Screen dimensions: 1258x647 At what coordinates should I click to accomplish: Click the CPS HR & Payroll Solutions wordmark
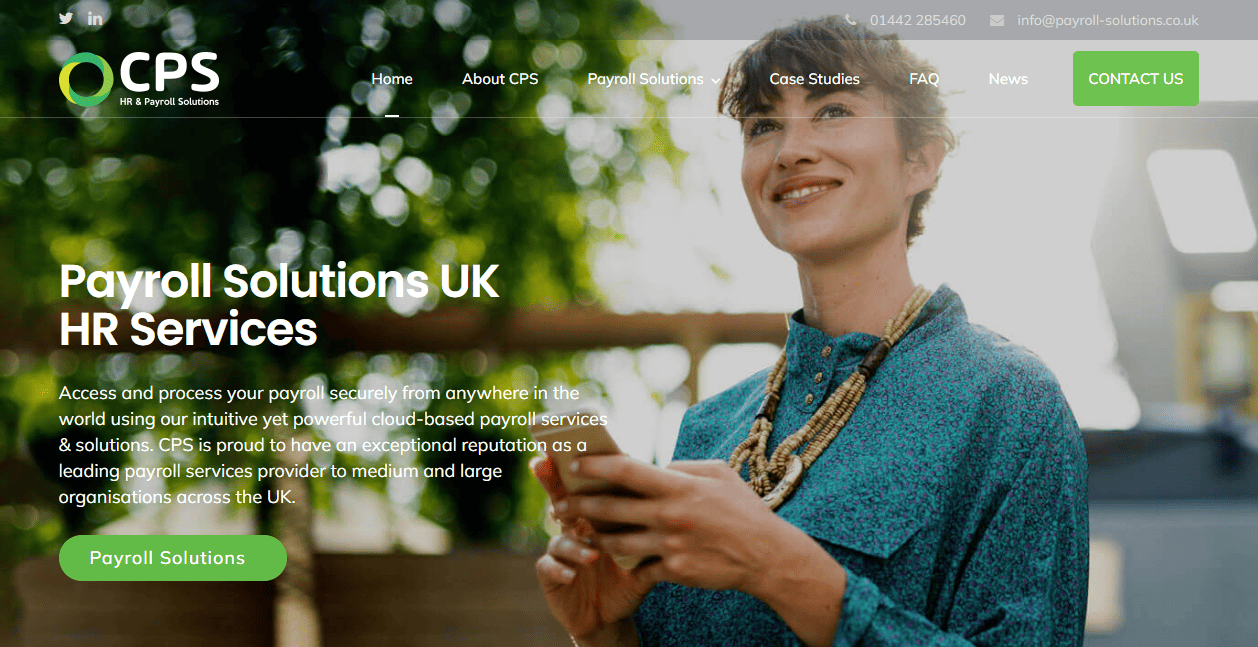(x=169, y=79)
